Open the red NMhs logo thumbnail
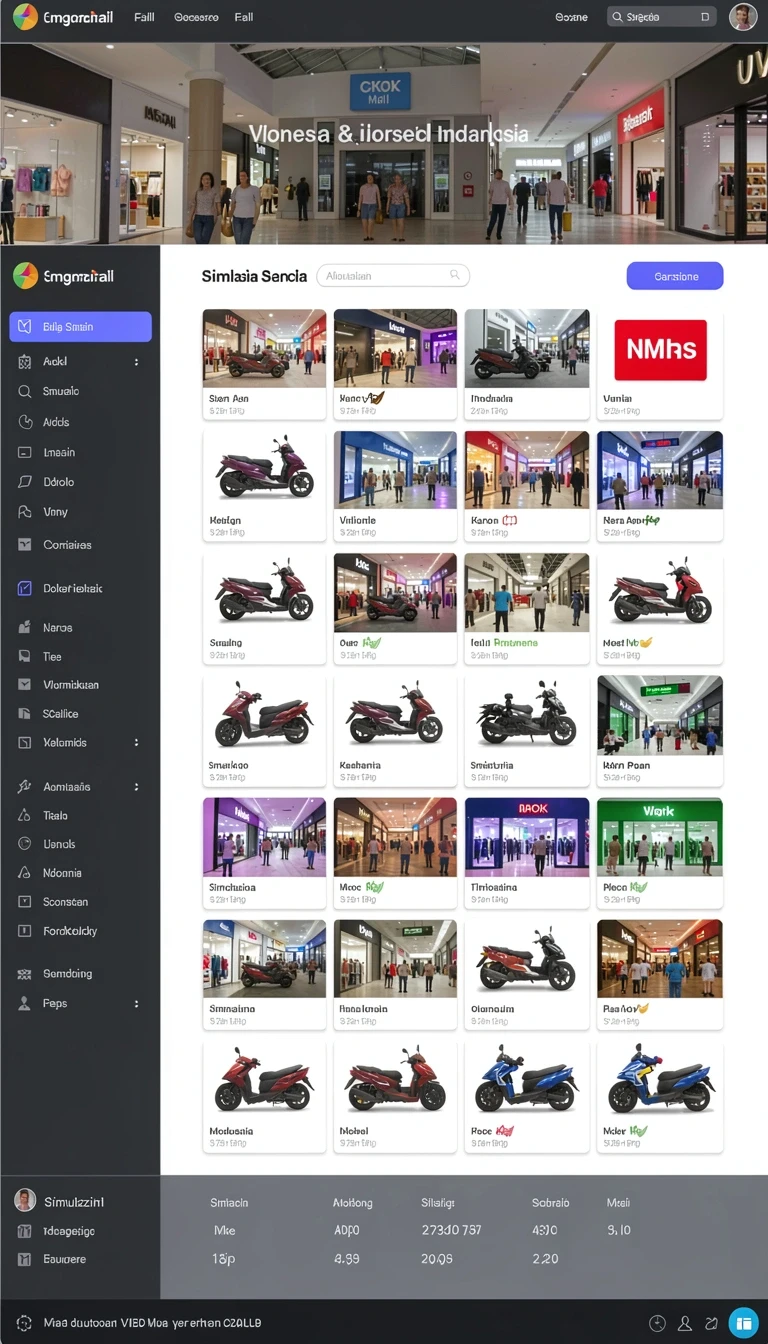 (660, 348)
